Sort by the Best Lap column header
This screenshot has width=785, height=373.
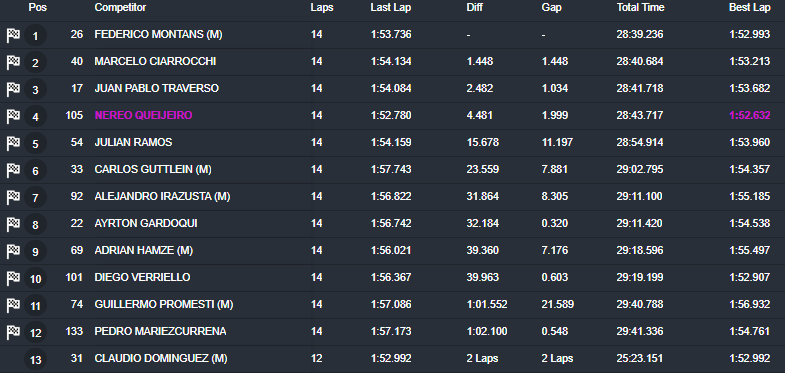pyautogui.click(x=749, y=8)
